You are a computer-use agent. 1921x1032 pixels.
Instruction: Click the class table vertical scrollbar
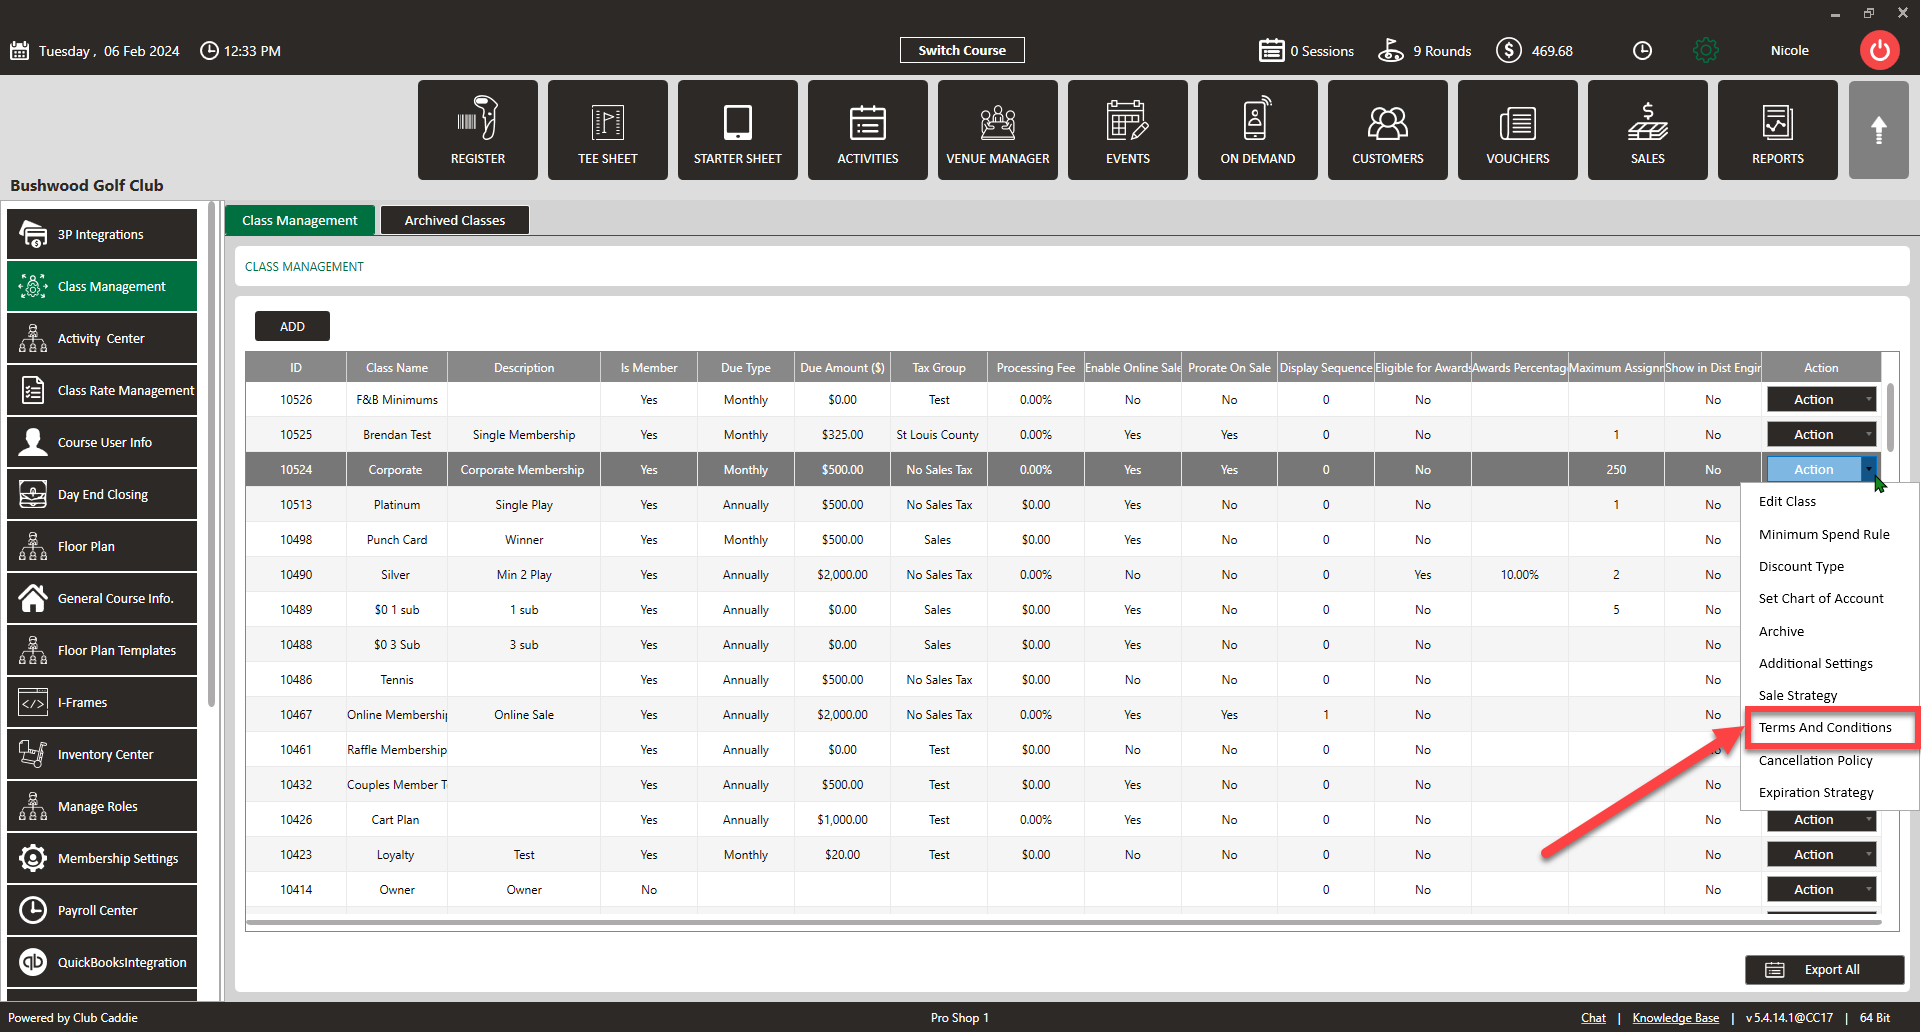click(1890, 417)
